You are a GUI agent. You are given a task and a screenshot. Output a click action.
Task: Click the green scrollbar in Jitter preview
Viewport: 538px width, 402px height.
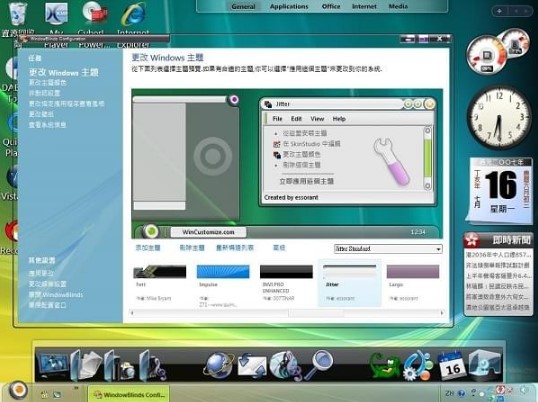click(x=428, y=158)
